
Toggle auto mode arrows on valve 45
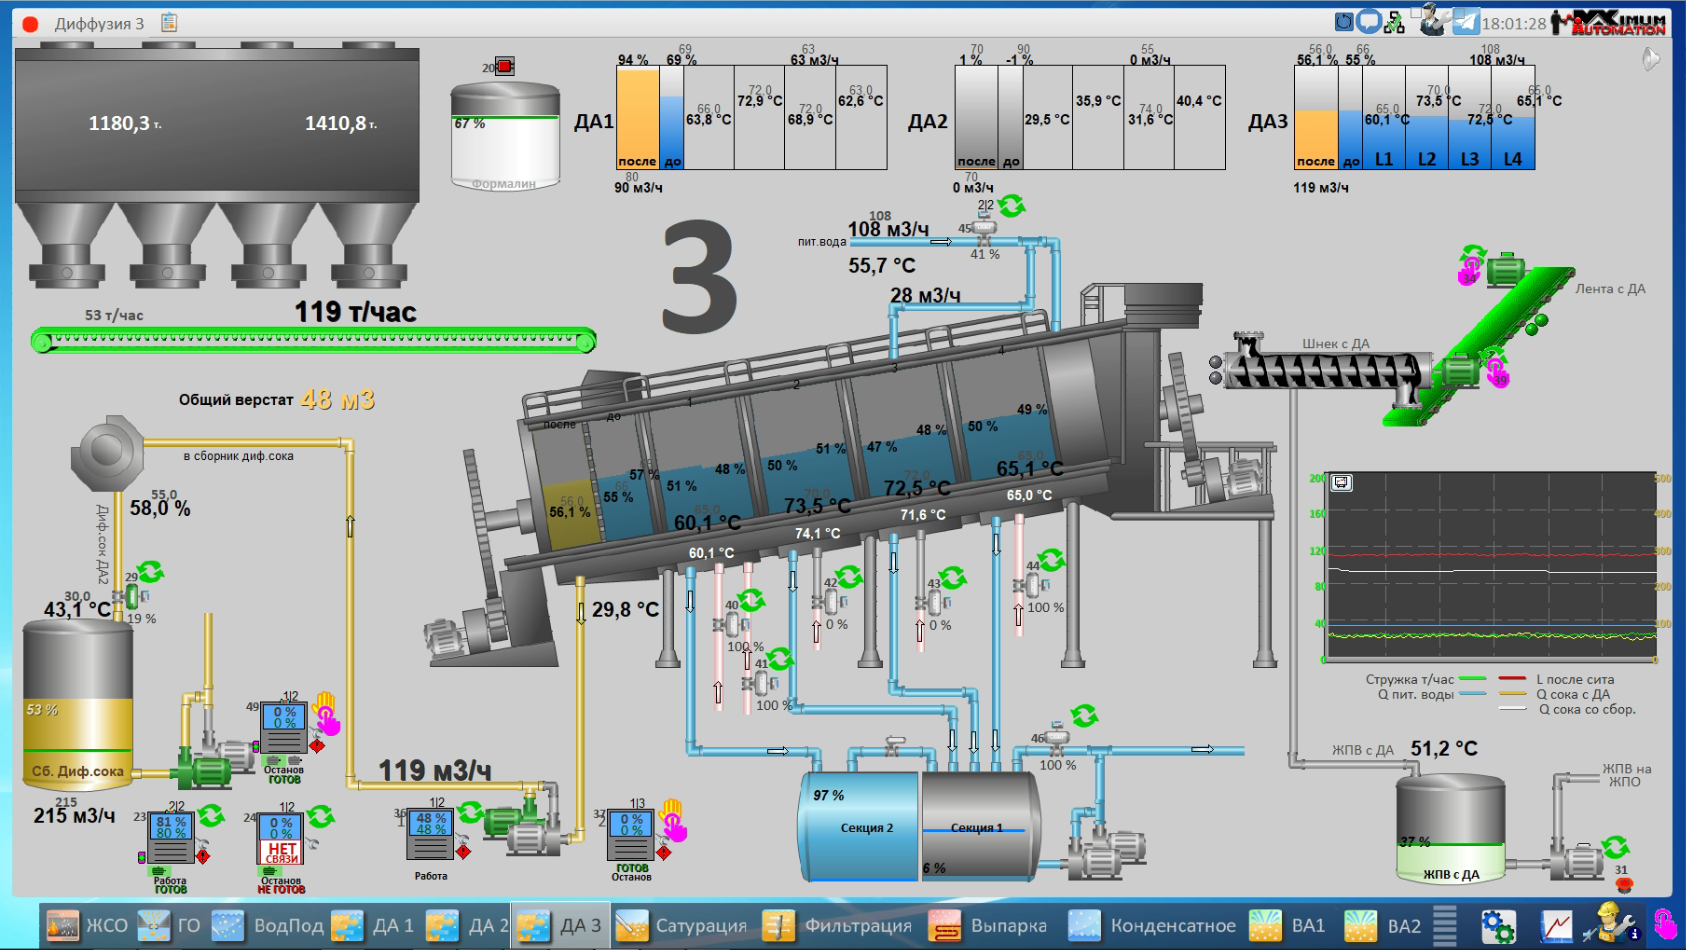(1012, 206)
